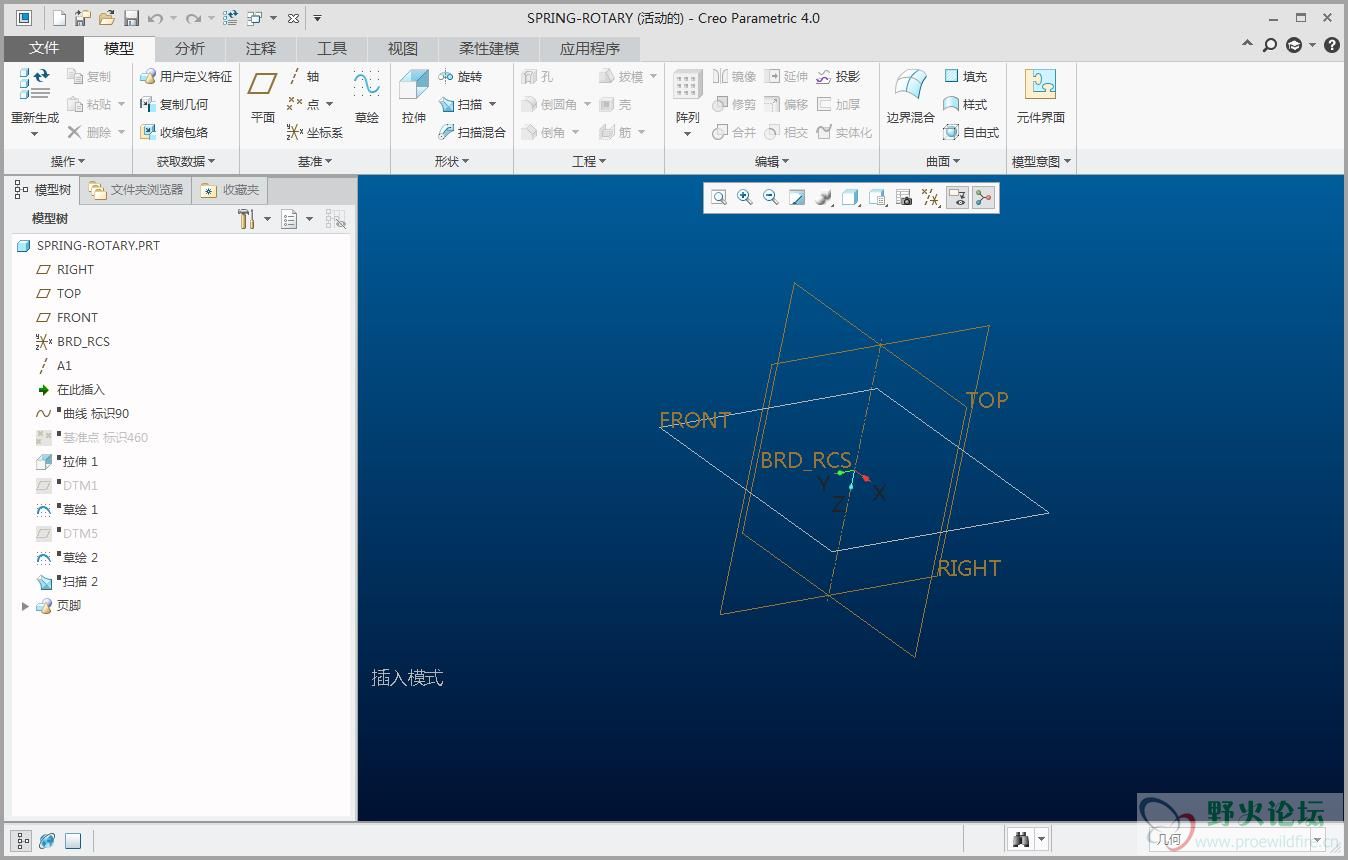The height and width of the screenshot is (860, 1348).
Task: Open the 形状 (Shapes) group dropdown
Action: pos(452,161)
